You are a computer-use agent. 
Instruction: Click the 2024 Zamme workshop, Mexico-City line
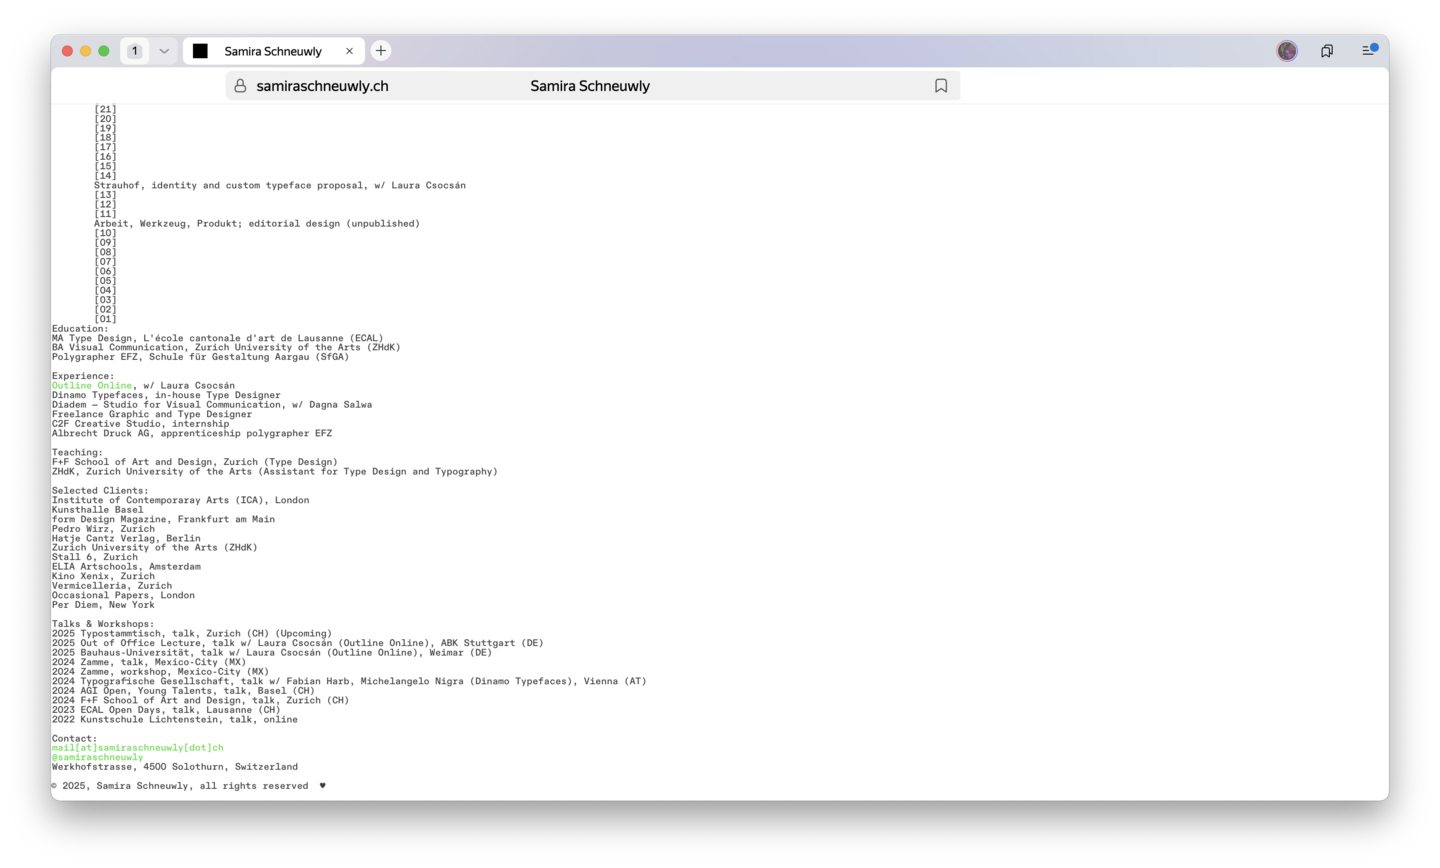point(160,672)
